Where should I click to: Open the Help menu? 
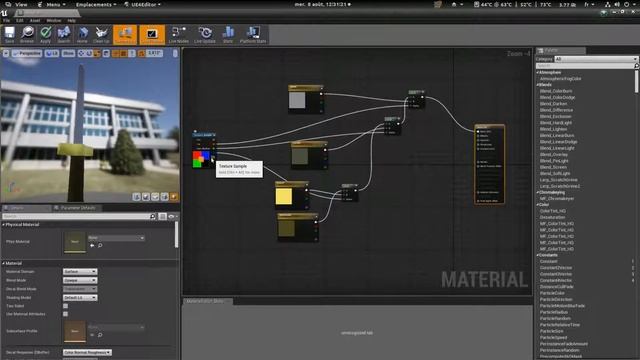(x=71, y=20)
